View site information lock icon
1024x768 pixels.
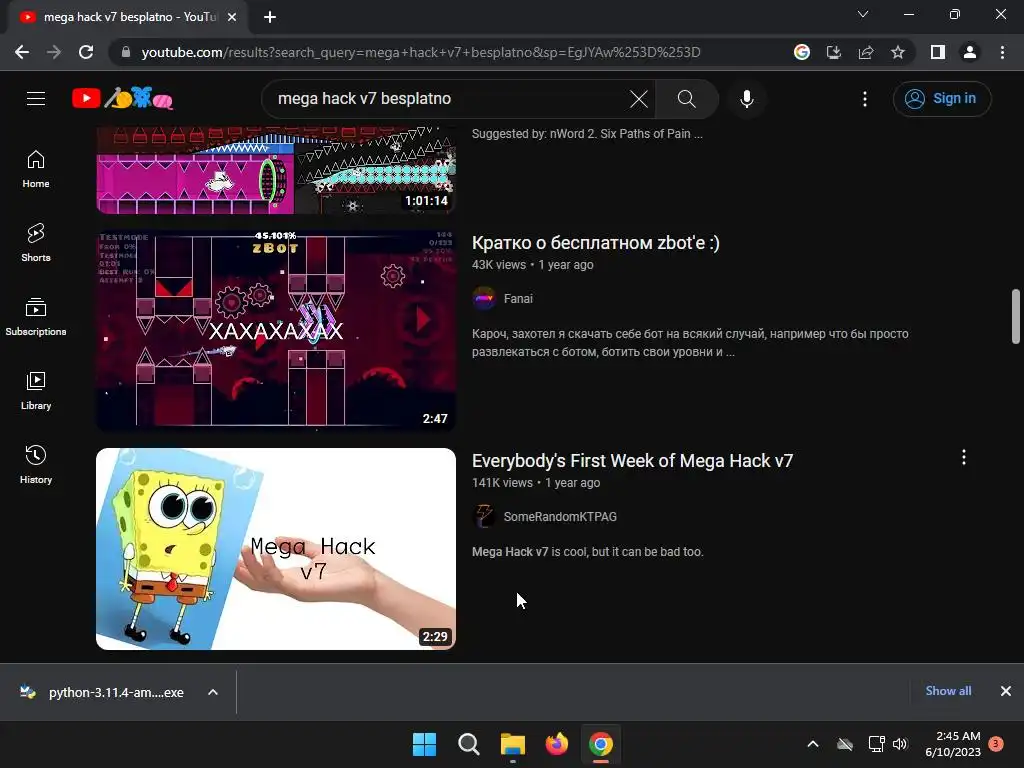coord(126,52)
